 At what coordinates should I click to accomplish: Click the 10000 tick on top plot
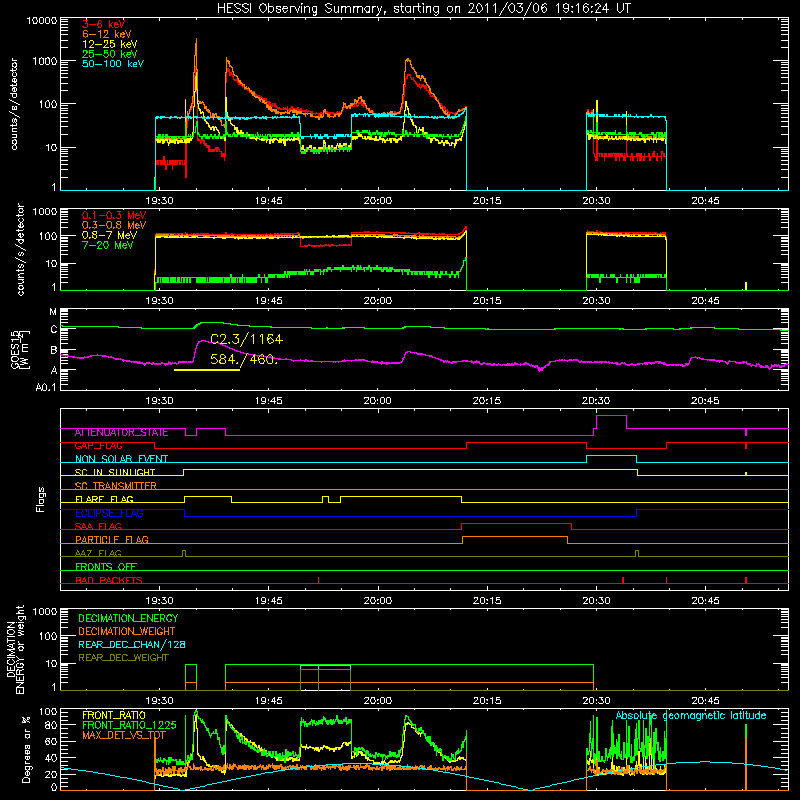[x=42, y=21]
